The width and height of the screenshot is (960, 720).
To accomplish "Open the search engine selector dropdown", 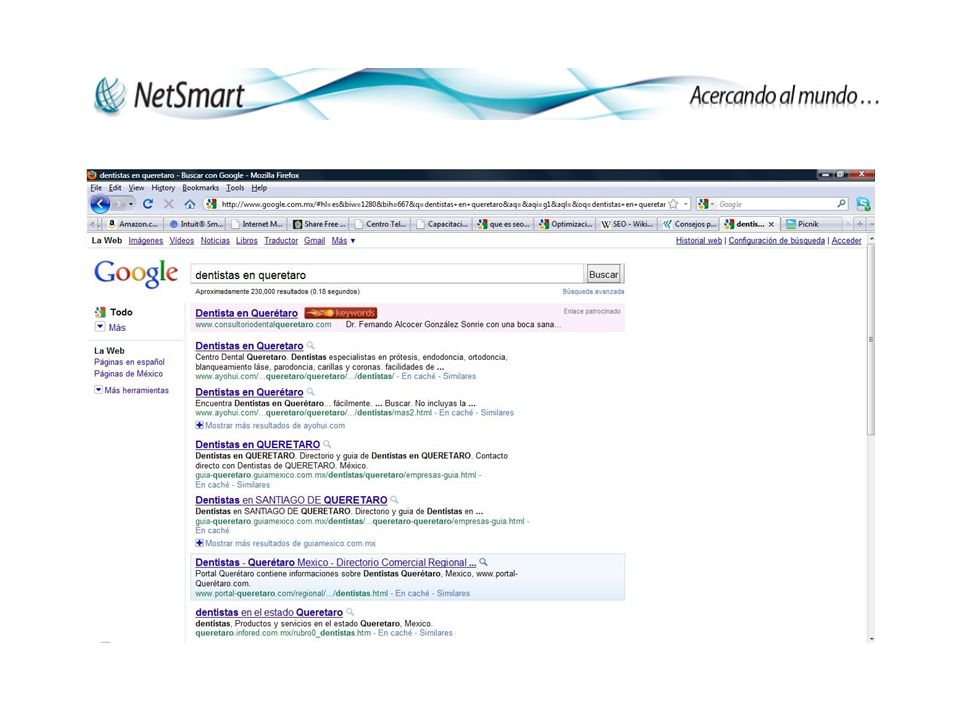I will tap(706, 204).
